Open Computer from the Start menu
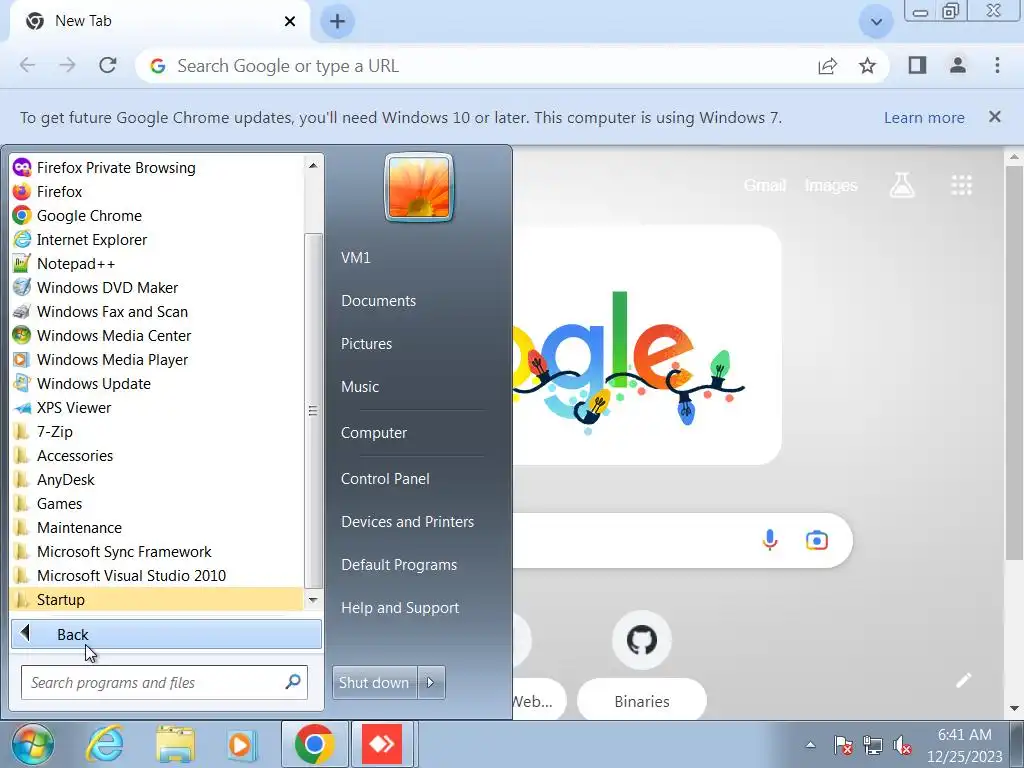The width and height of the screenshot is (1024, 768). (374, 433)
